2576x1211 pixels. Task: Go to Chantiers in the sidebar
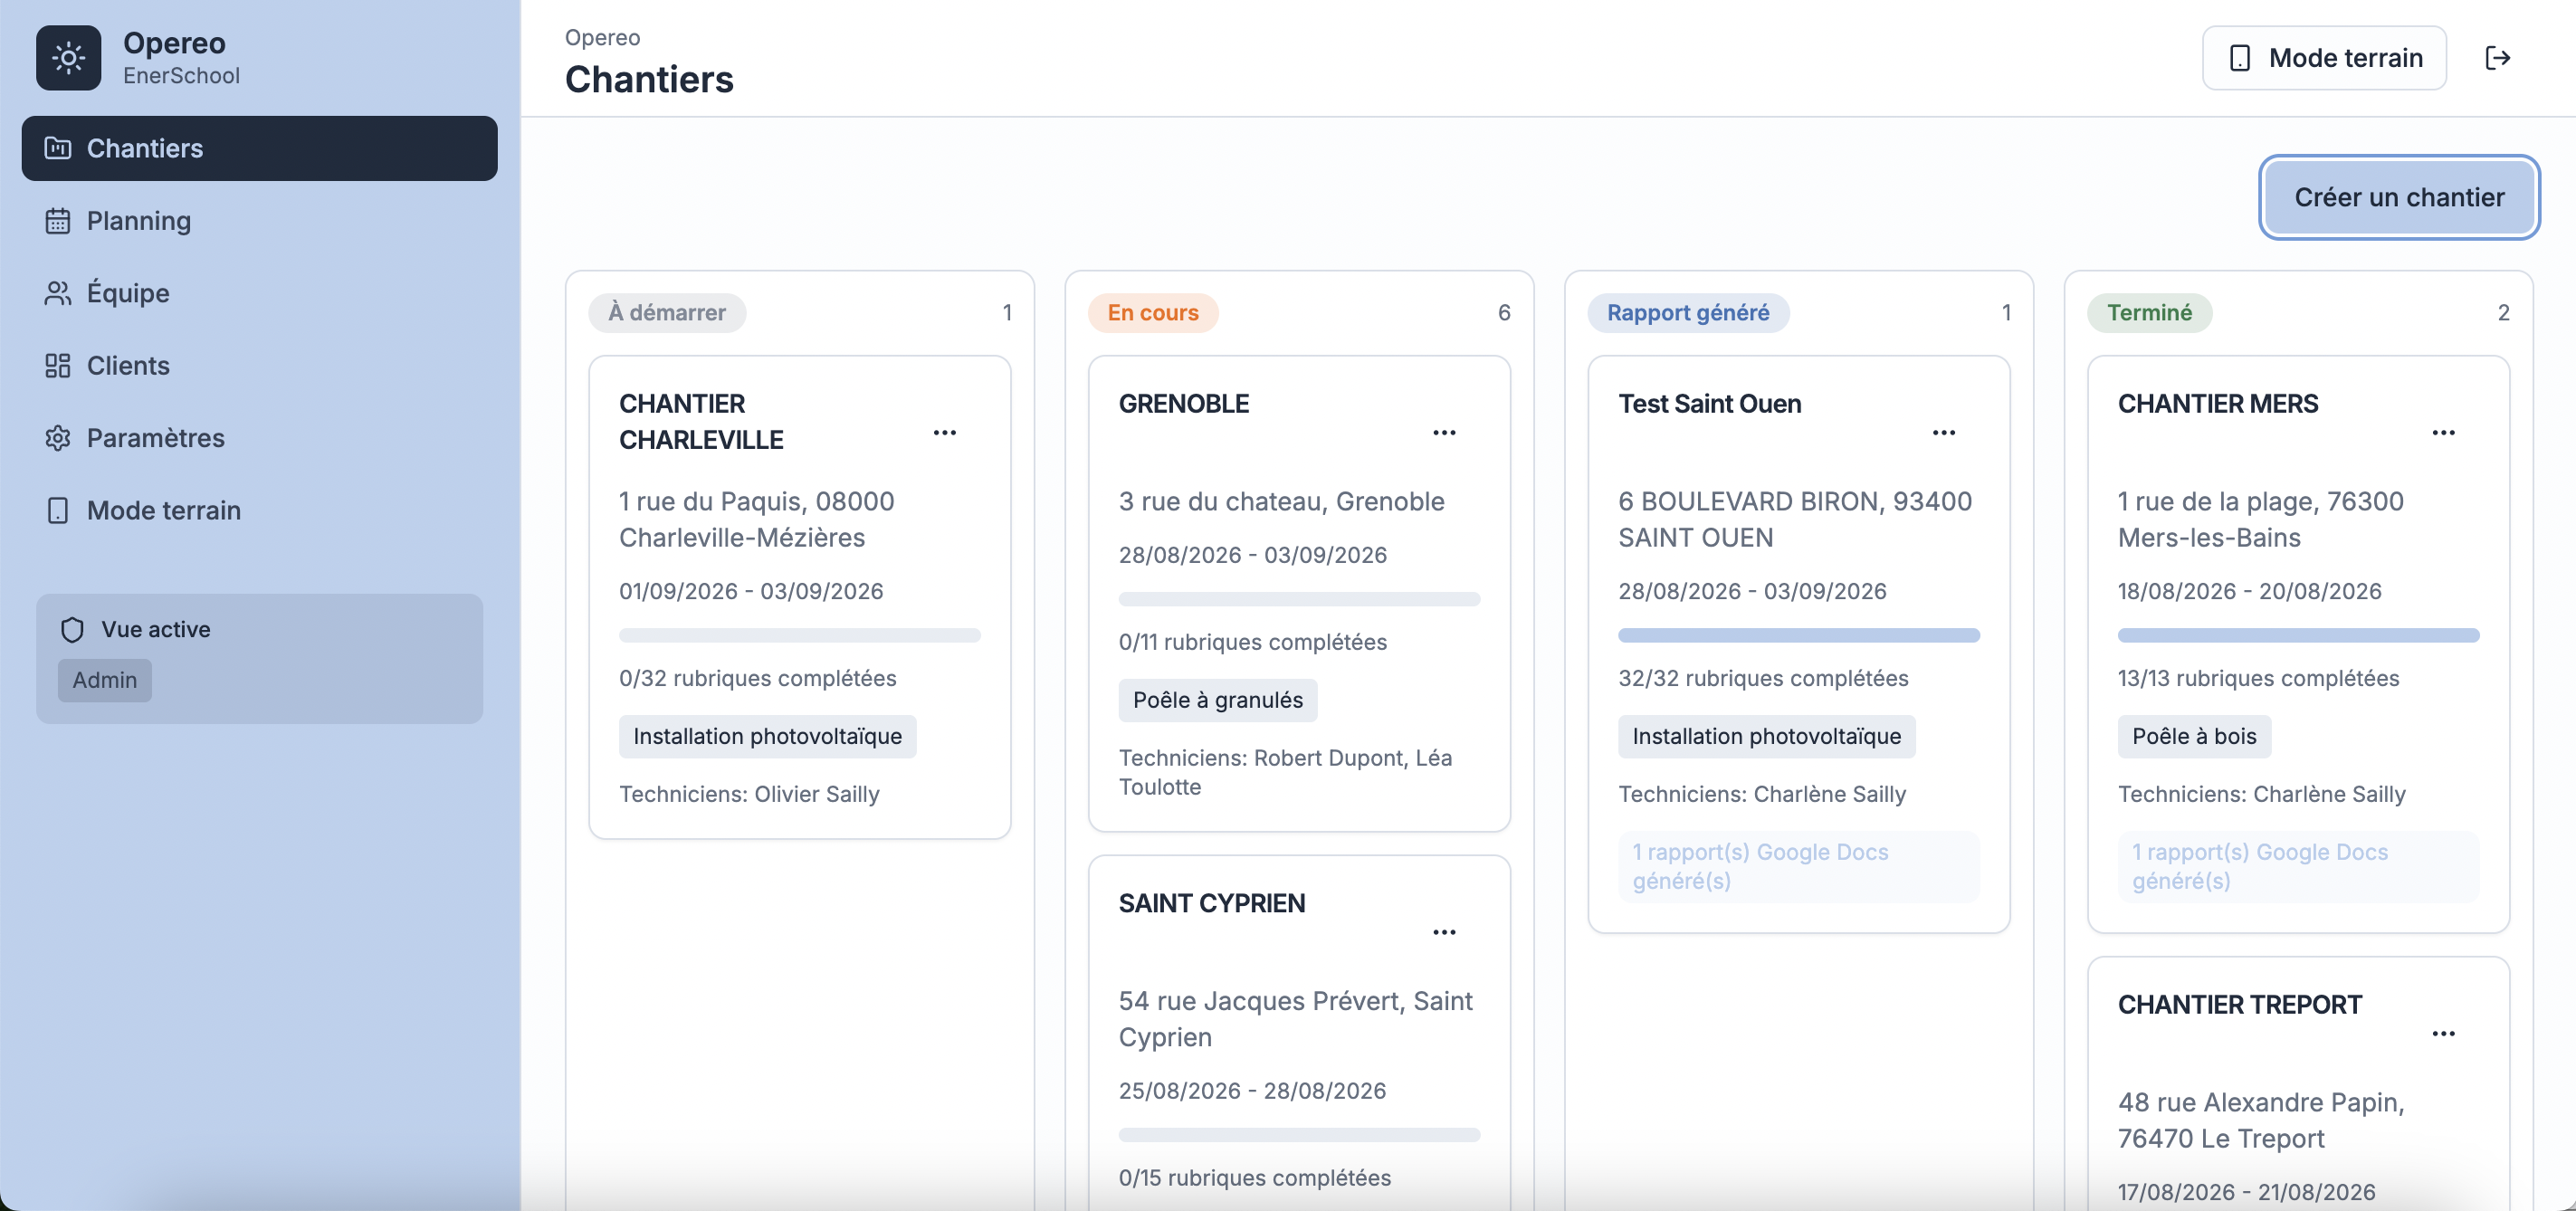(259, 148)
